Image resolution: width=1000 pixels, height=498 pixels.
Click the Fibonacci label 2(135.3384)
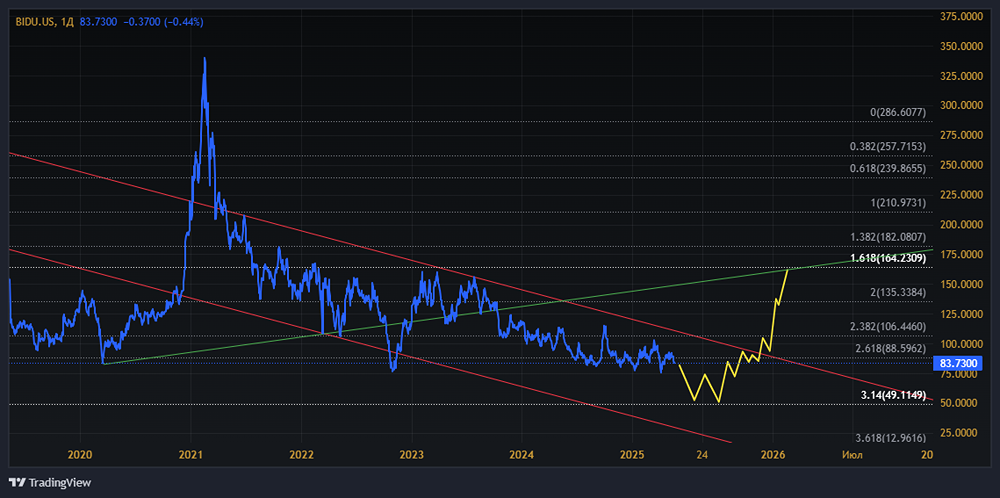coord(897,293)
